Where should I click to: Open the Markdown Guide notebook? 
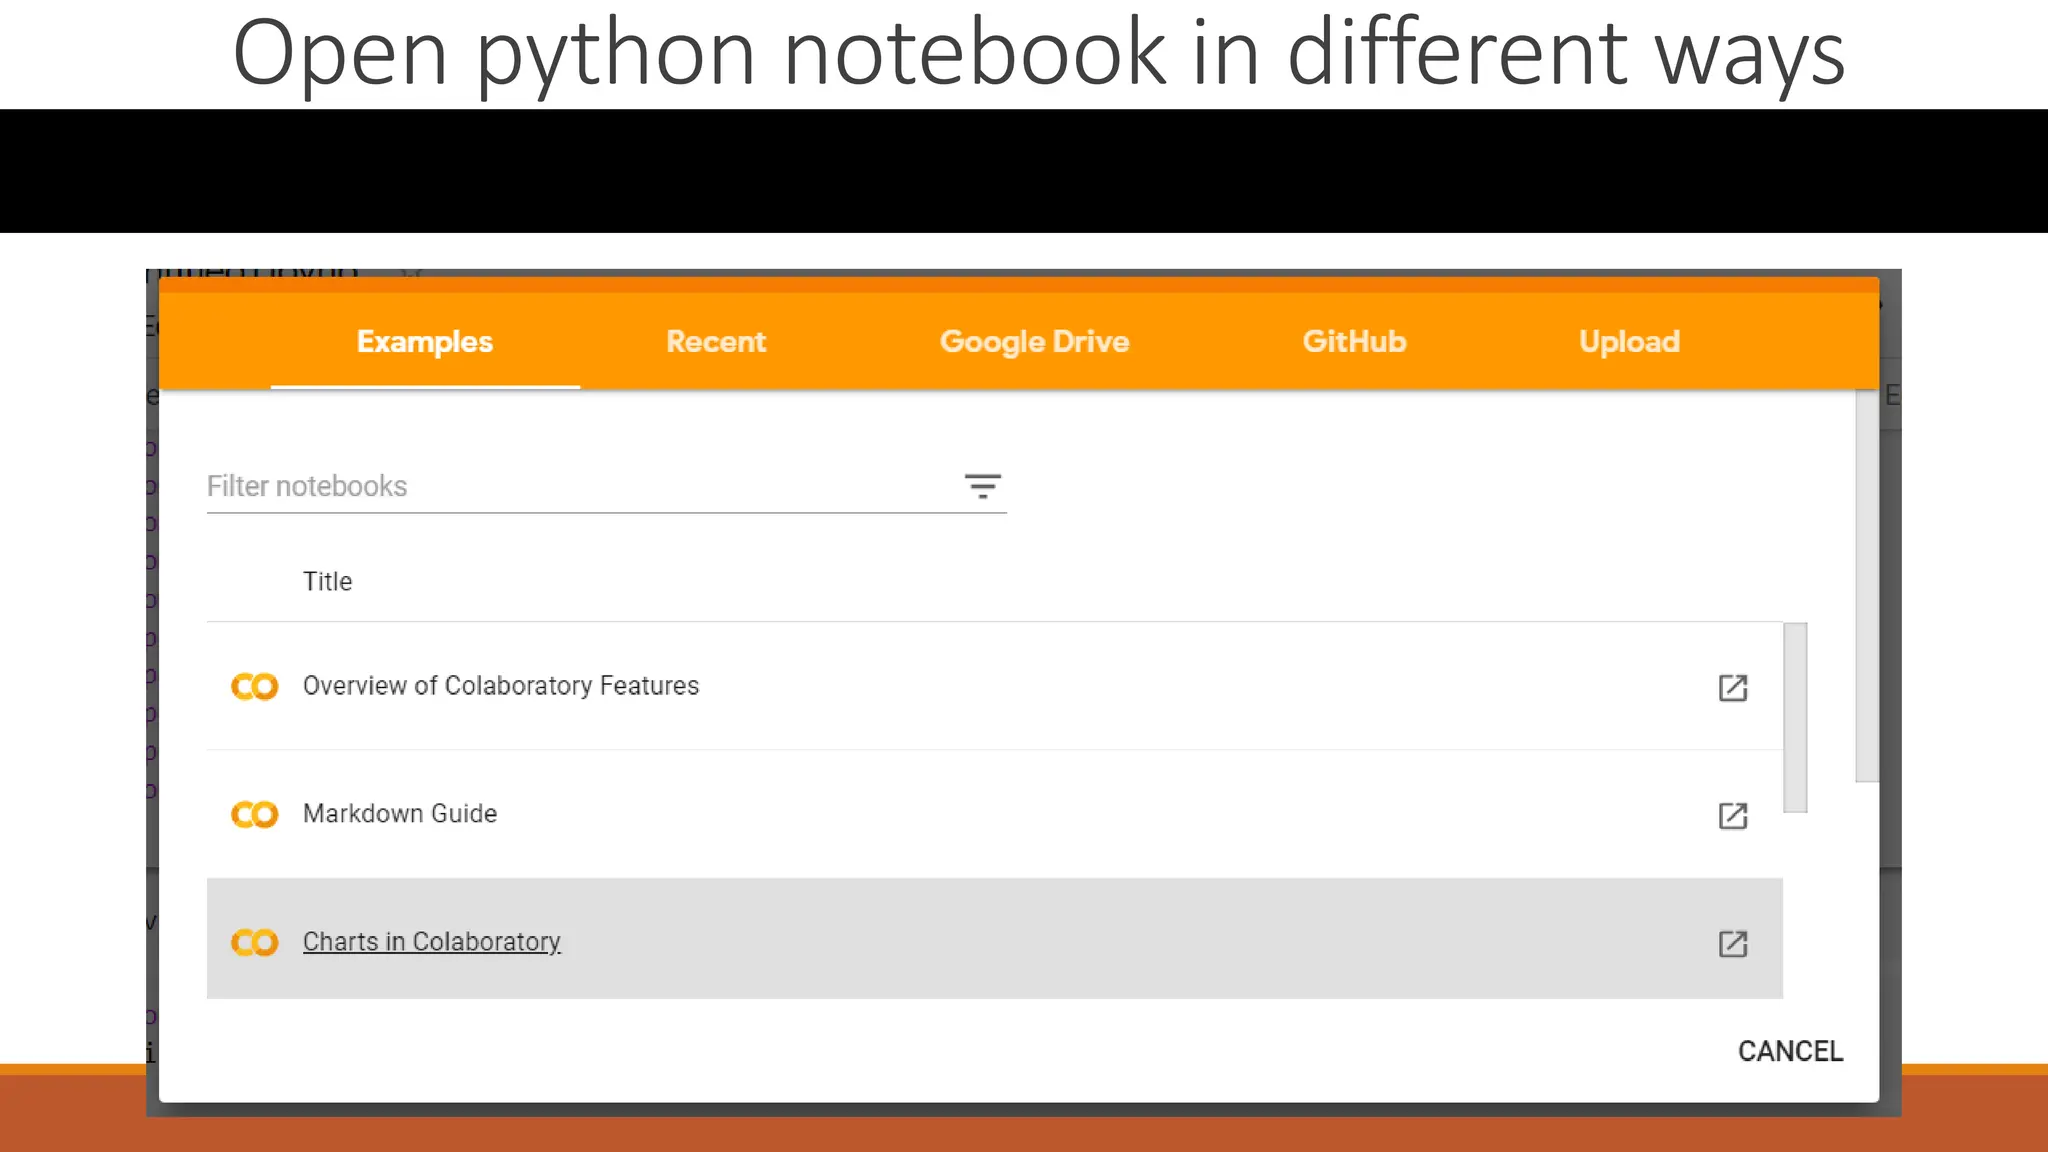tap(400, 814)
